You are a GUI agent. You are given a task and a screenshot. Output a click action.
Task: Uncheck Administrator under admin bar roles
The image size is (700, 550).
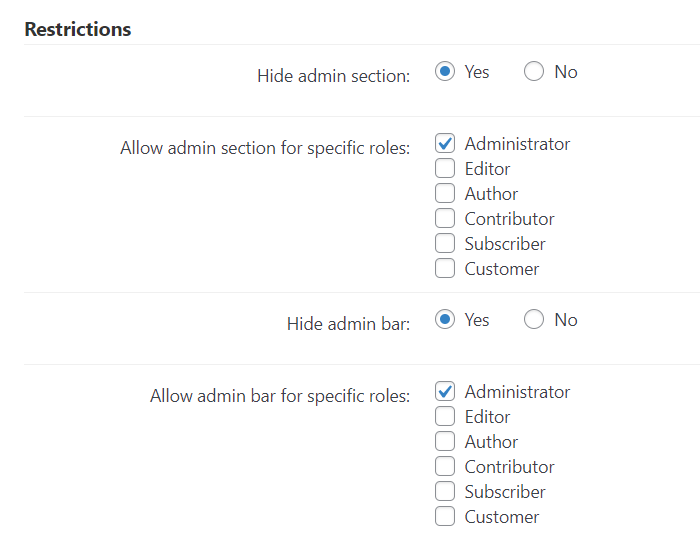tap(446, 392)
